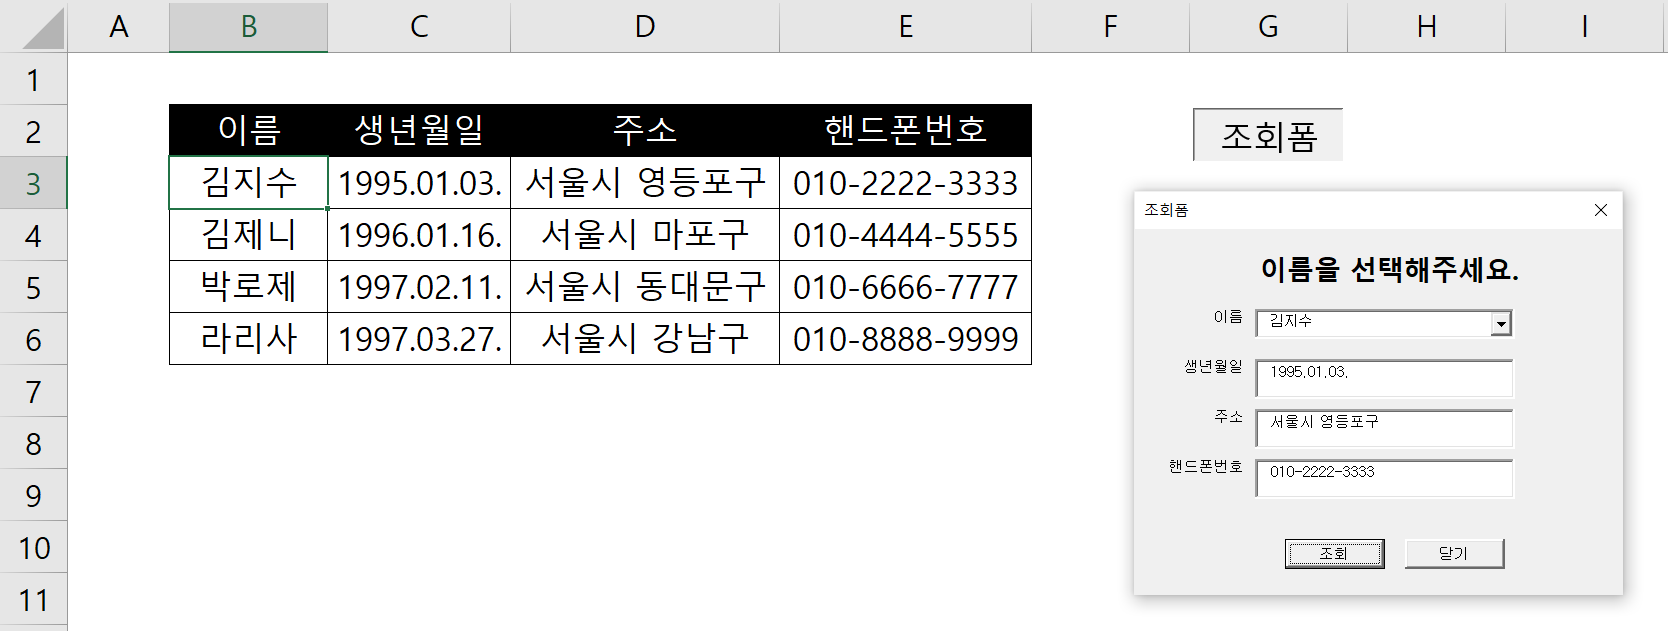Select column G header
Screen dimensions: 1668x631
tap(1268, 27)
